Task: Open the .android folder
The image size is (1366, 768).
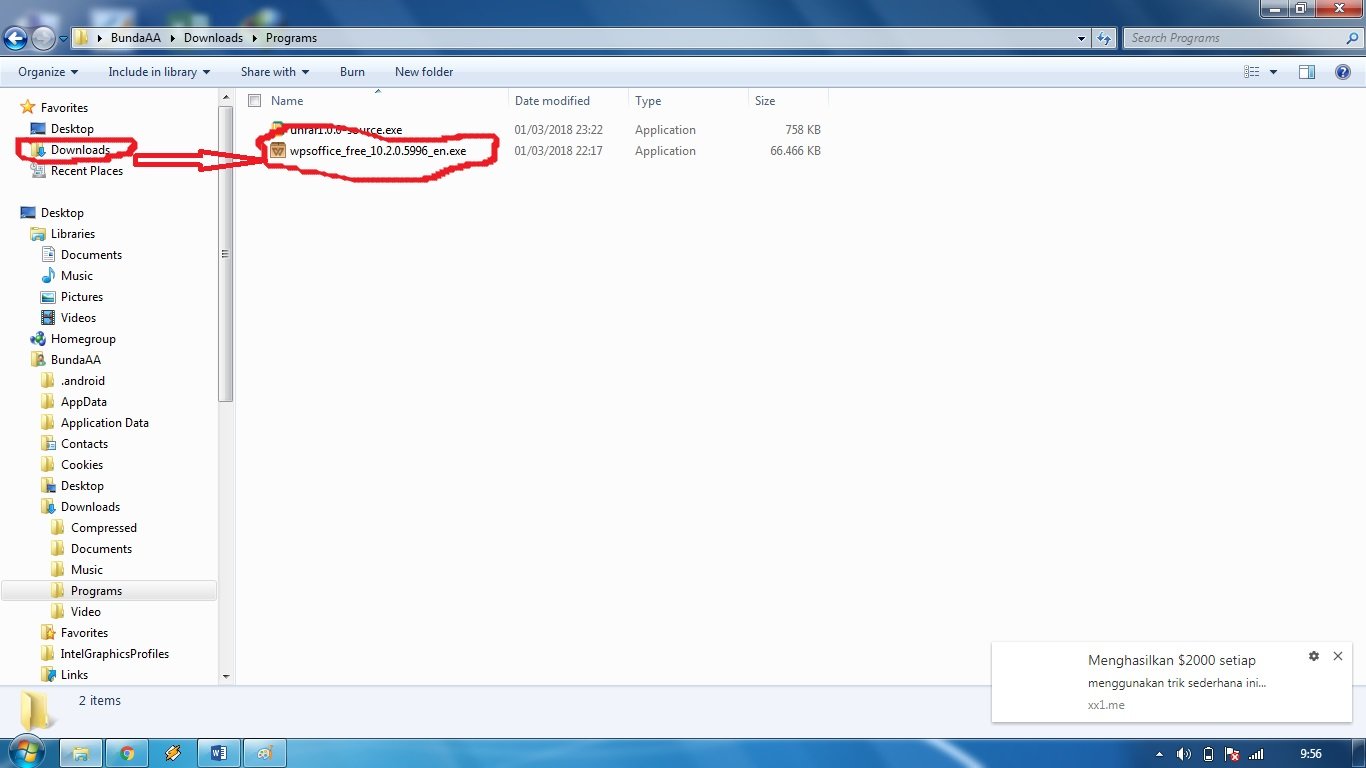Action: pyautogui.click(x=82, y=381)
